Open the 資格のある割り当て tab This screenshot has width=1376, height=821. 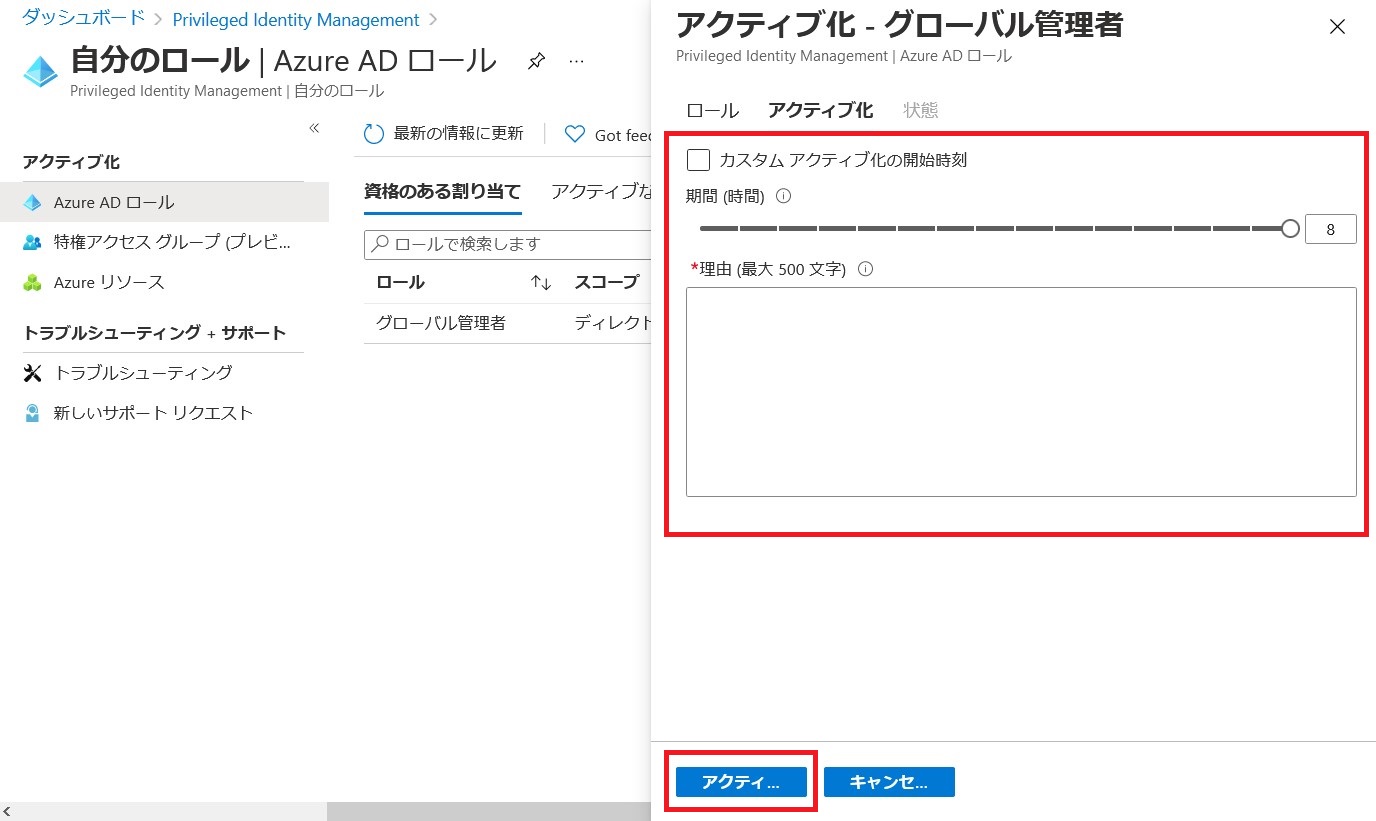pos(442,192)
